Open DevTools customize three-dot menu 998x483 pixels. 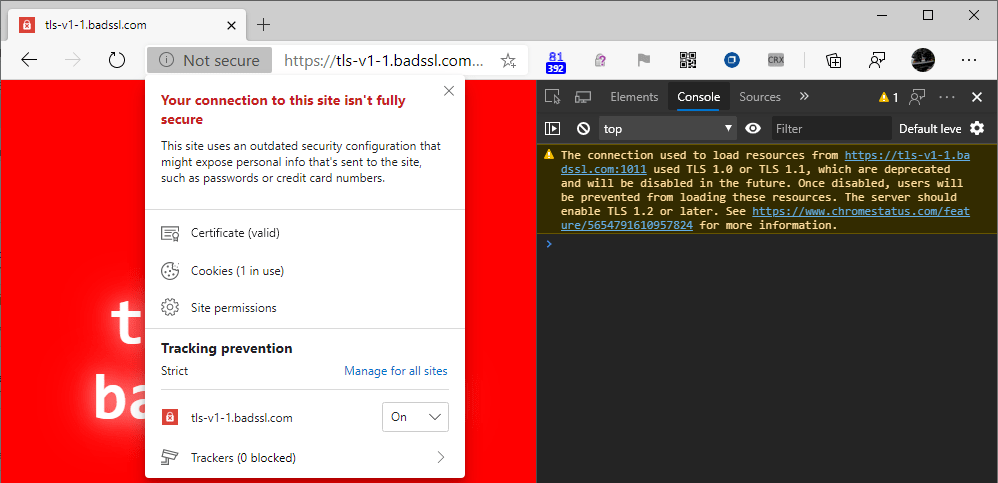click(x=947, y=97)
